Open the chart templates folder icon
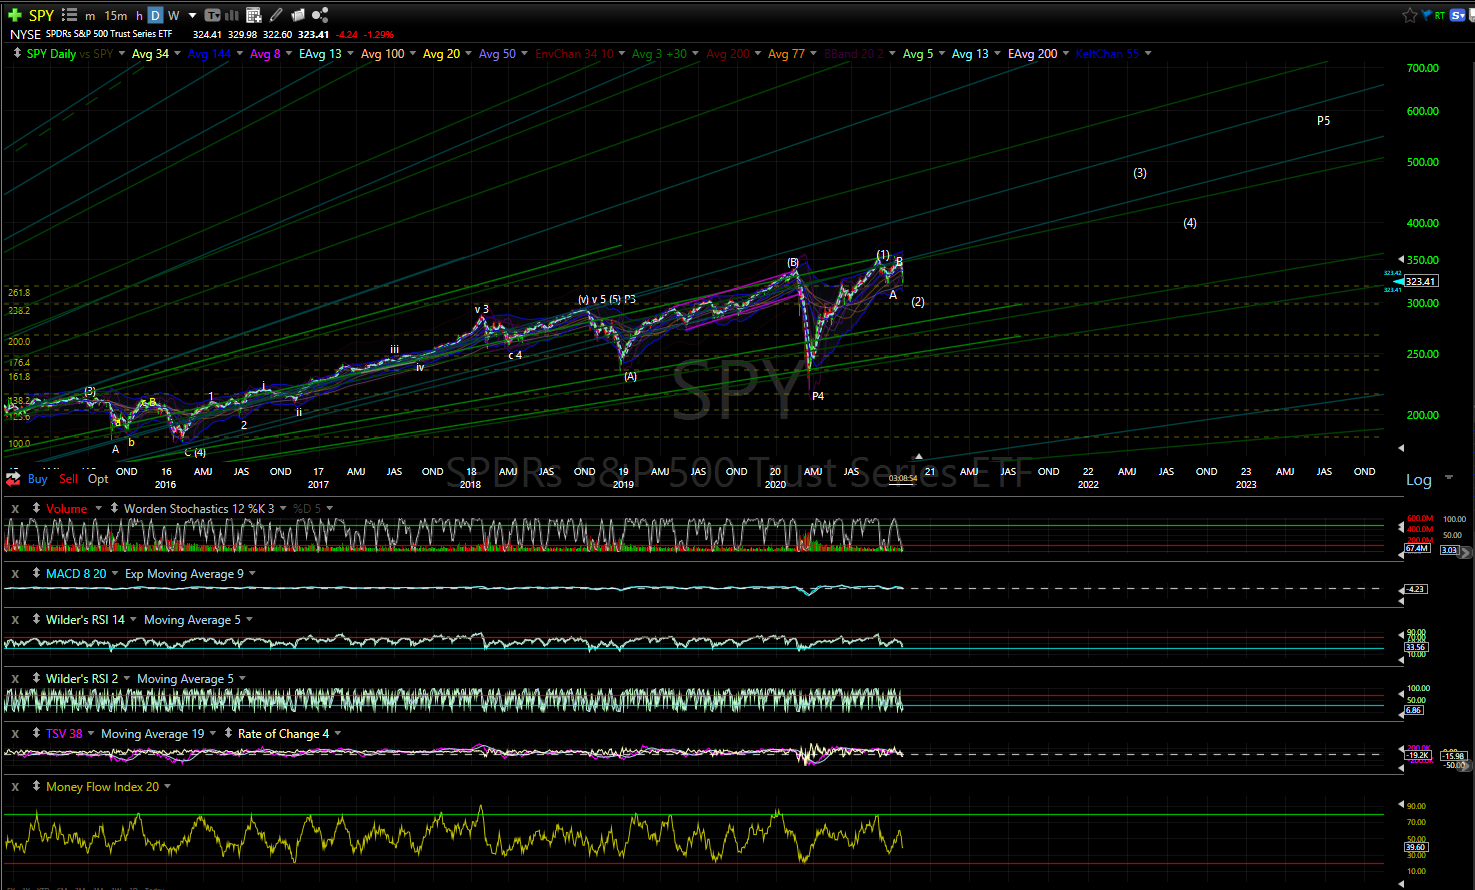 coord(298,15)
